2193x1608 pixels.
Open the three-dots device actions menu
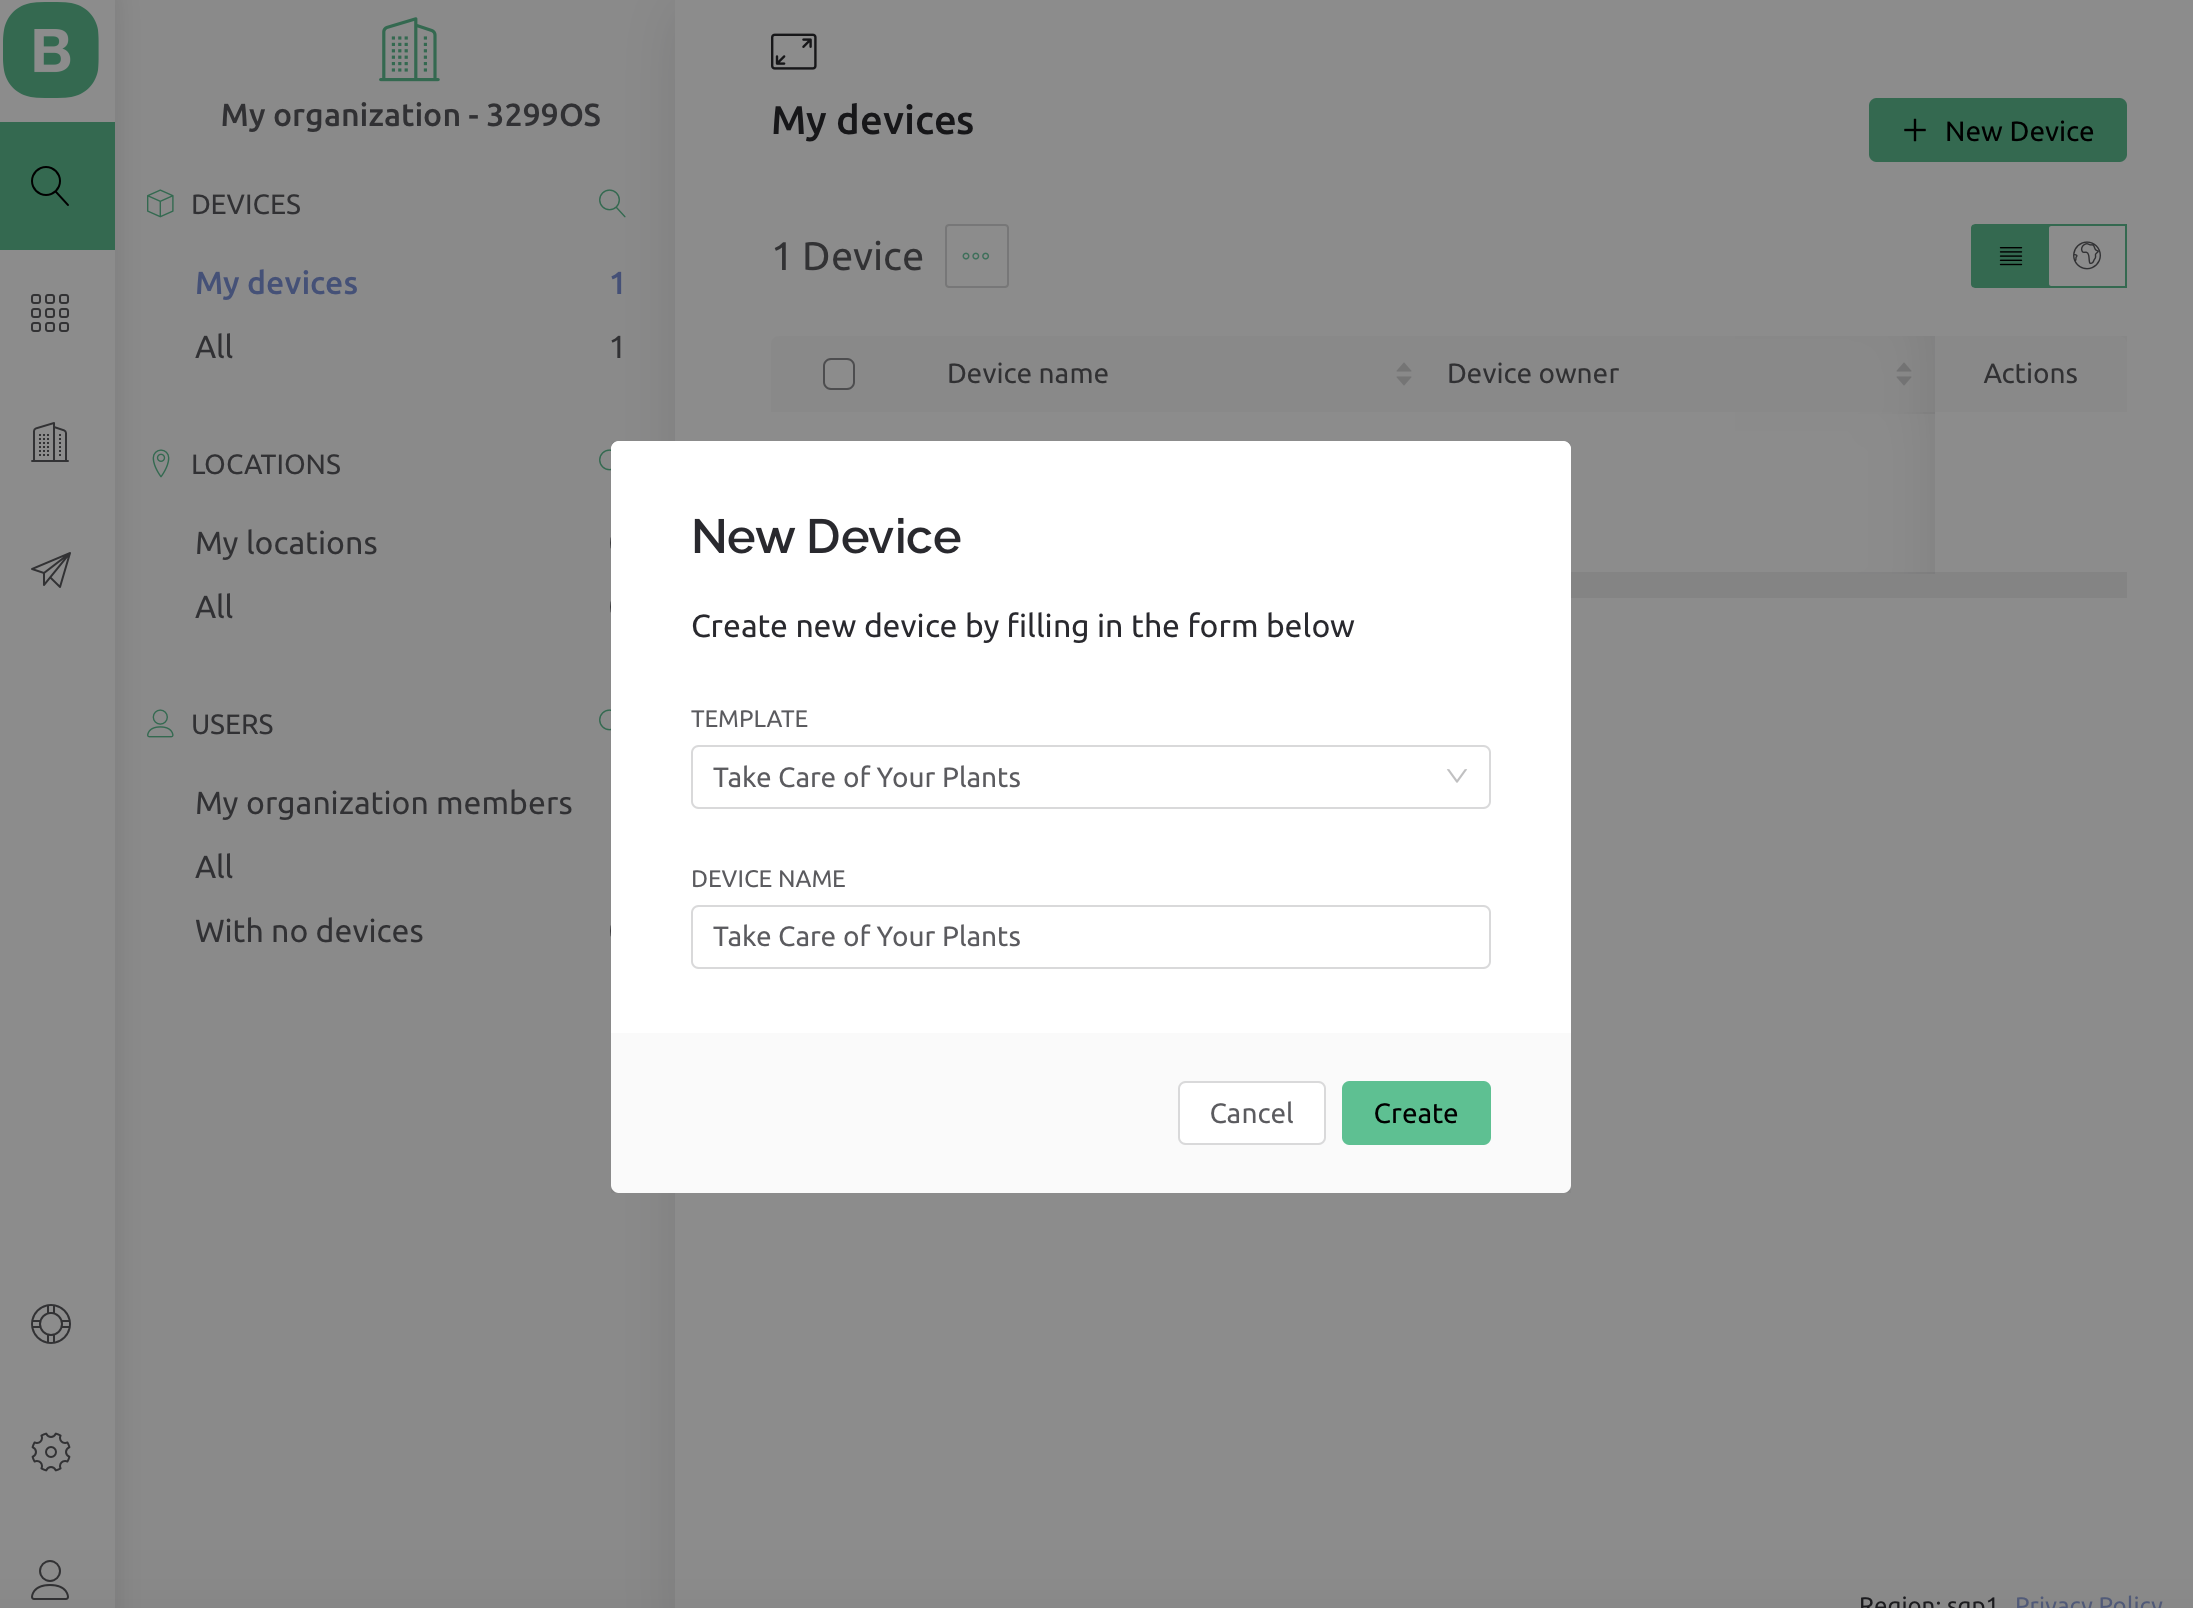pyautogui.click(x=976, y=256)
